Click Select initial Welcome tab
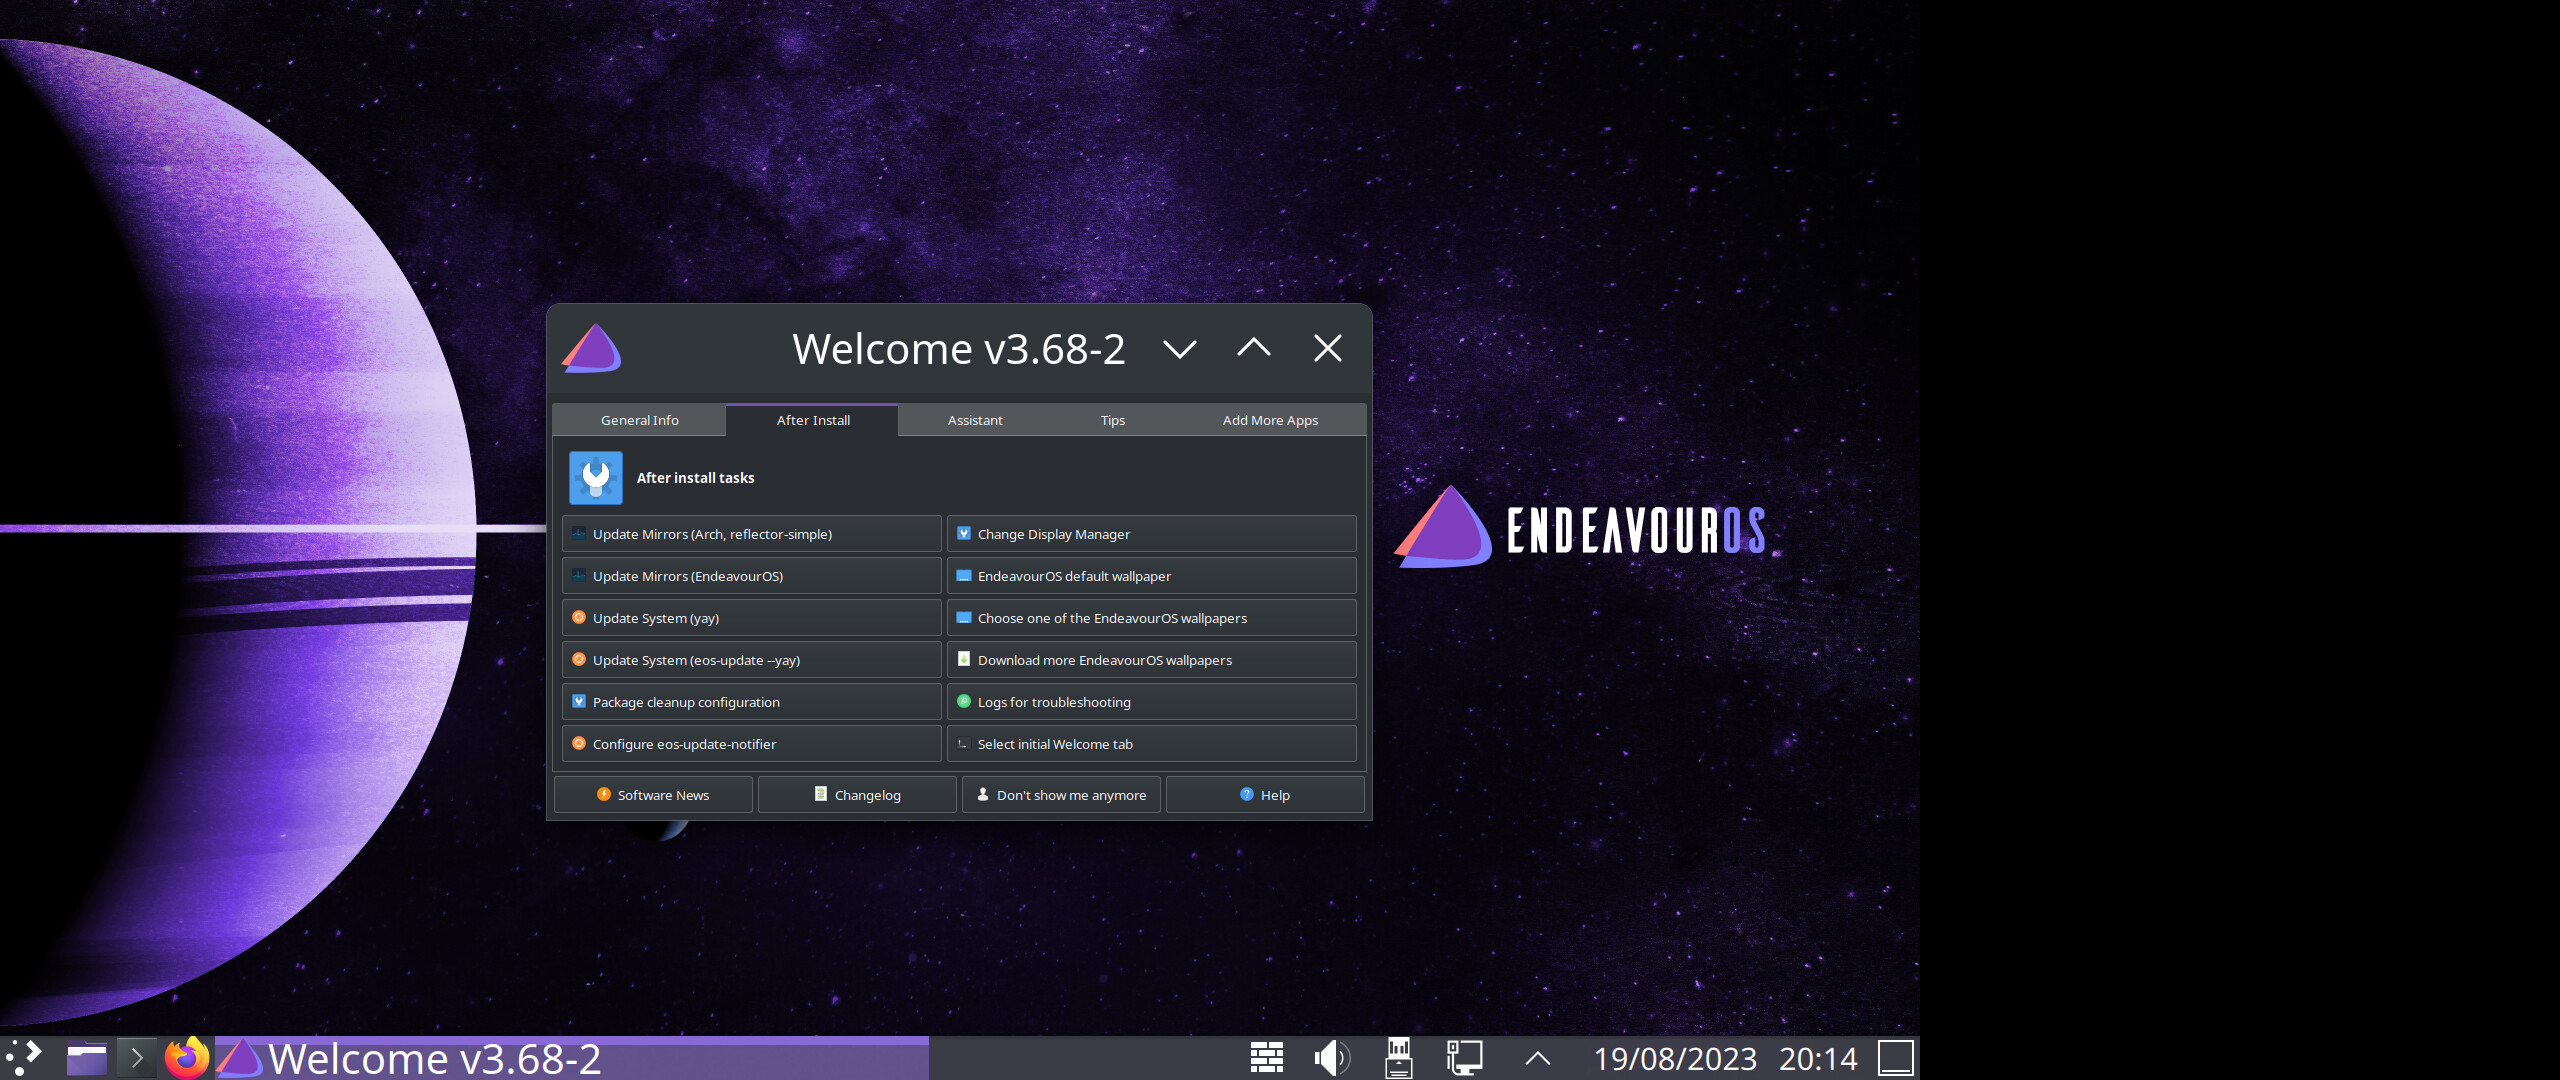This screenshot has height=1080, width=2560. coord(1152,744)
